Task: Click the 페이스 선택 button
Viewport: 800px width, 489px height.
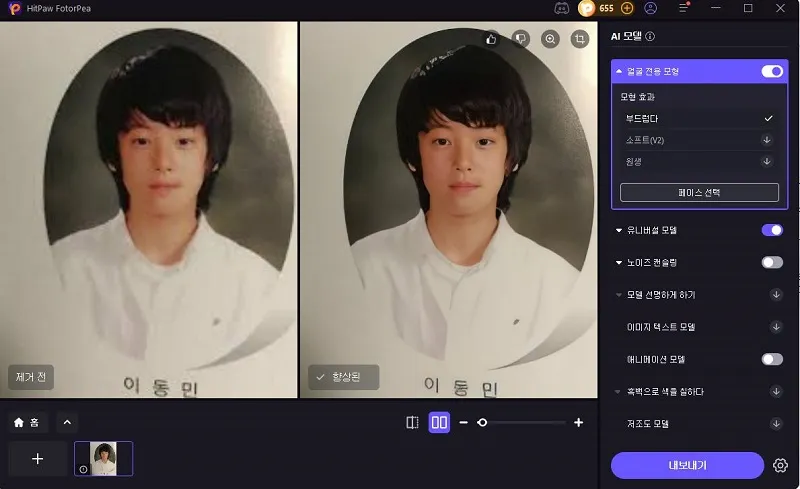Action: coord(699,192)
